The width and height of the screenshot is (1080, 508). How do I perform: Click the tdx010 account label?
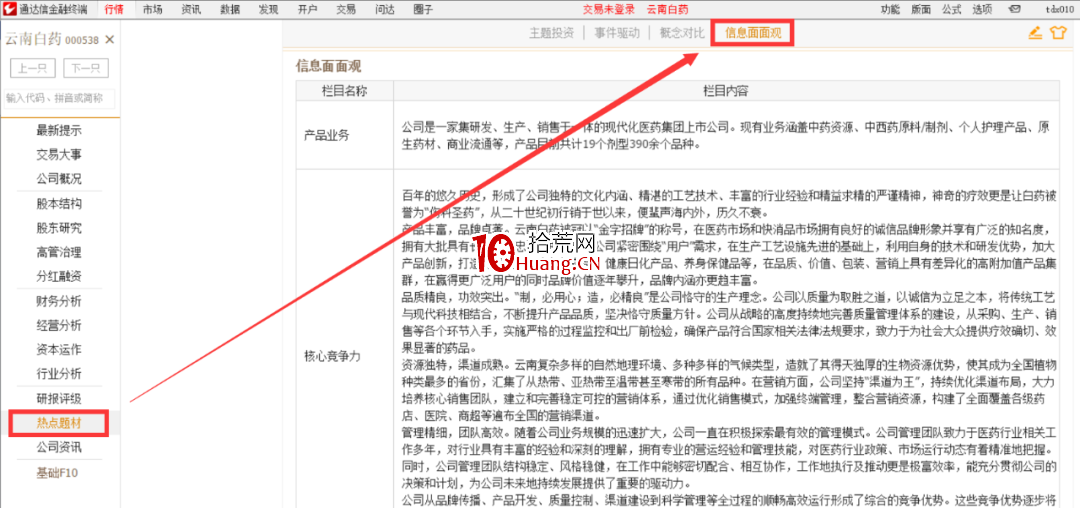pos(1059,10)
